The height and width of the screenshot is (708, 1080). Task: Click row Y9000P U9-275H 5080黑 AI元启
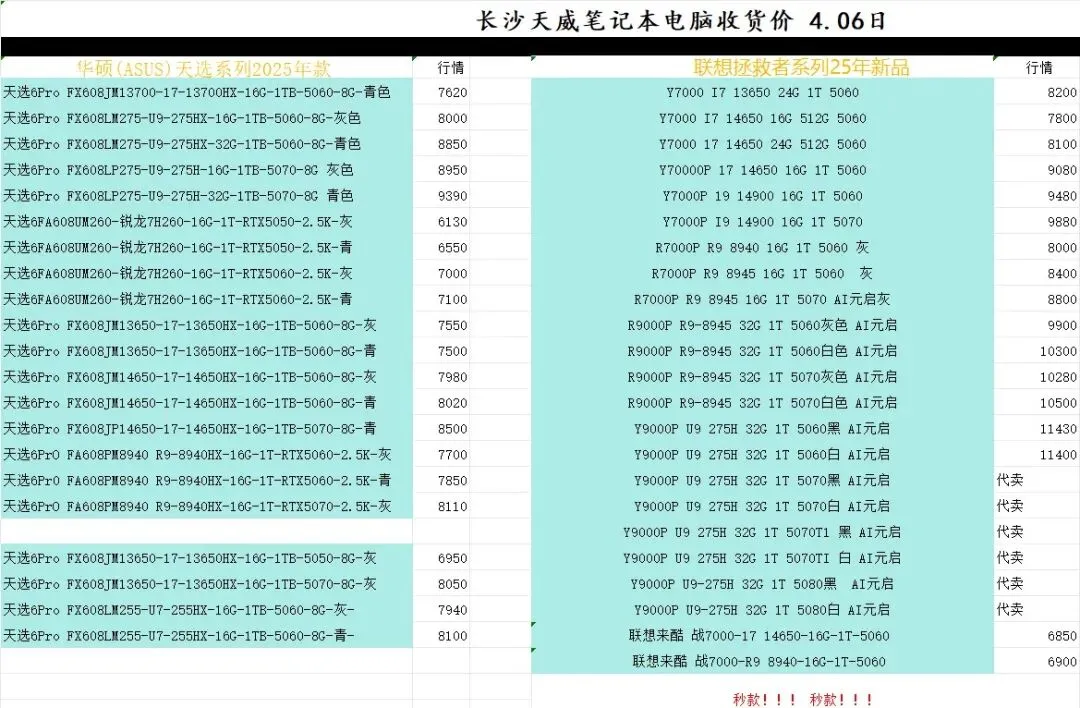(x=762, y=584)
